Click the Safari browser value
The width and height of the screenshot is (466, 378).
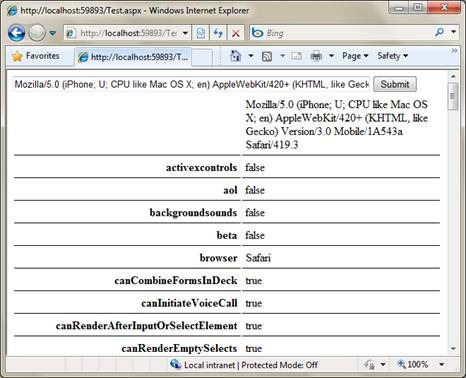(258, 258)
